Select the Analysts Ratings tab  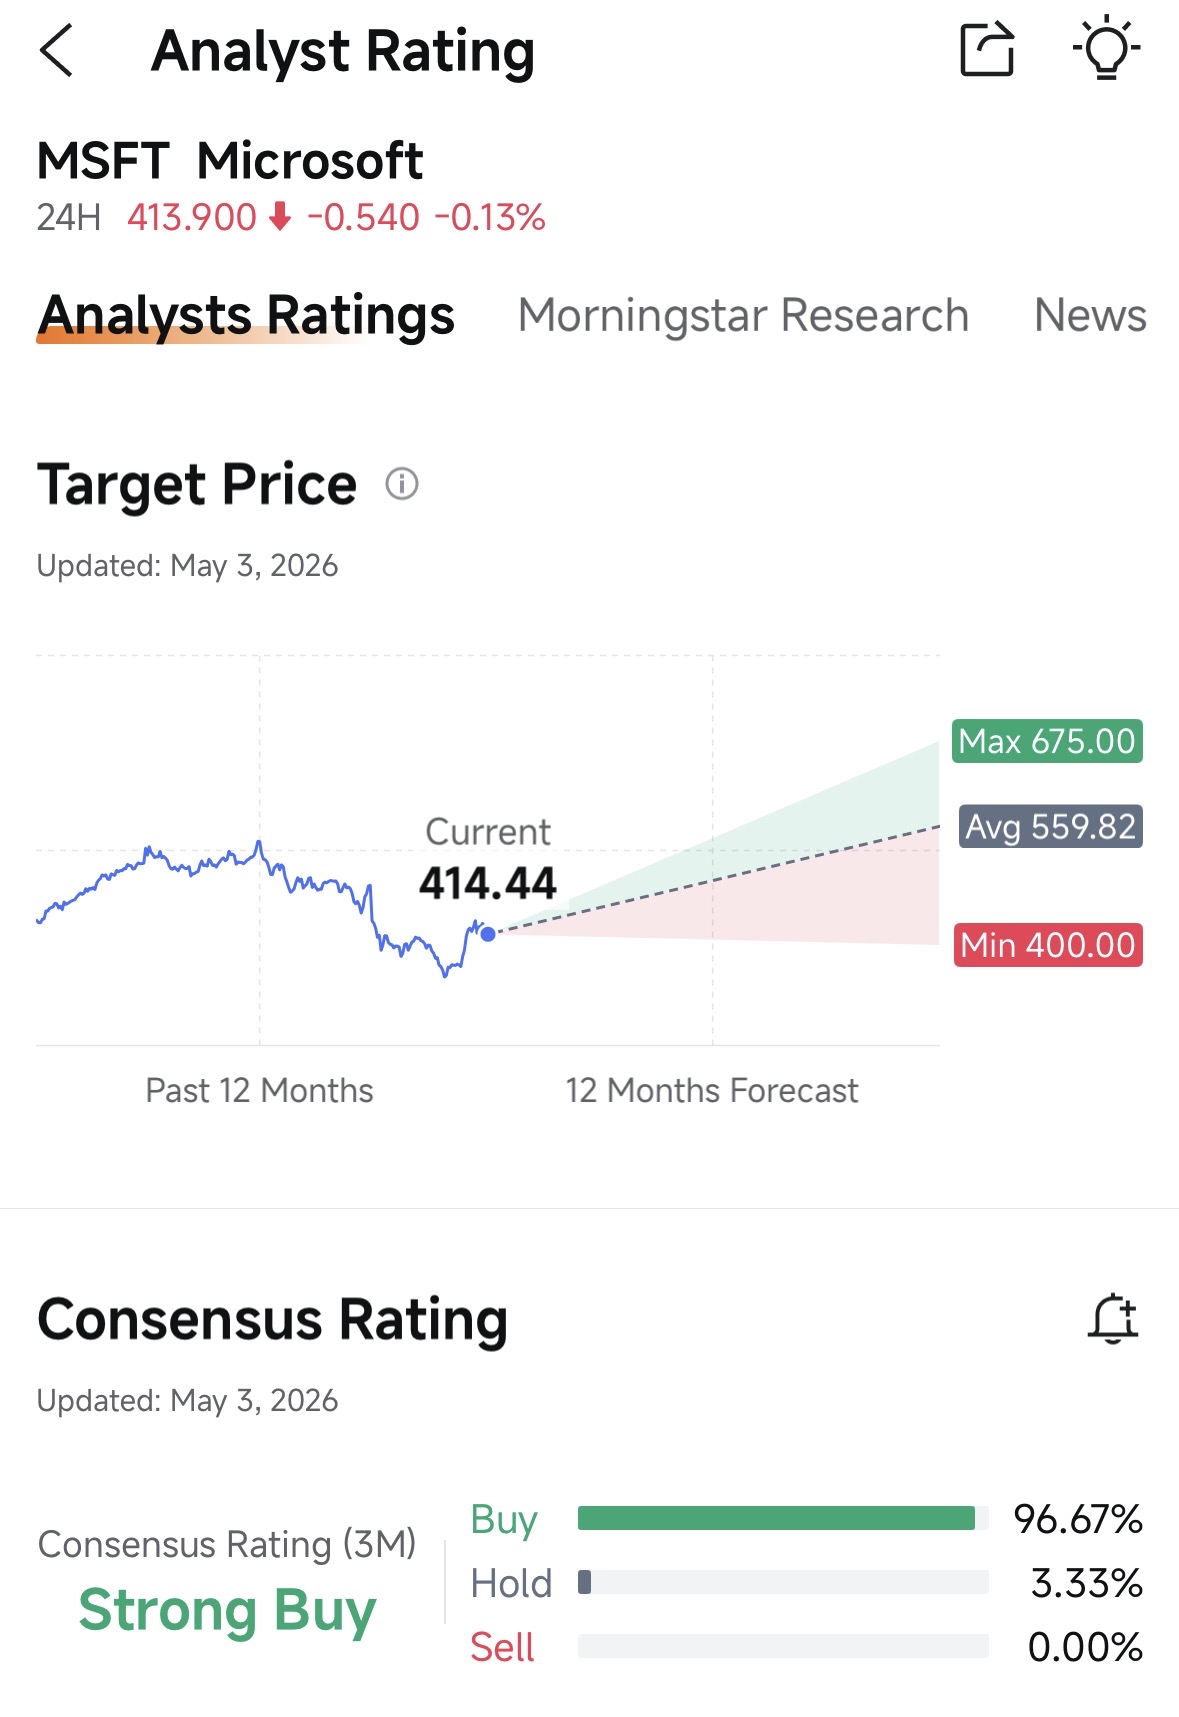coord(246,315)
